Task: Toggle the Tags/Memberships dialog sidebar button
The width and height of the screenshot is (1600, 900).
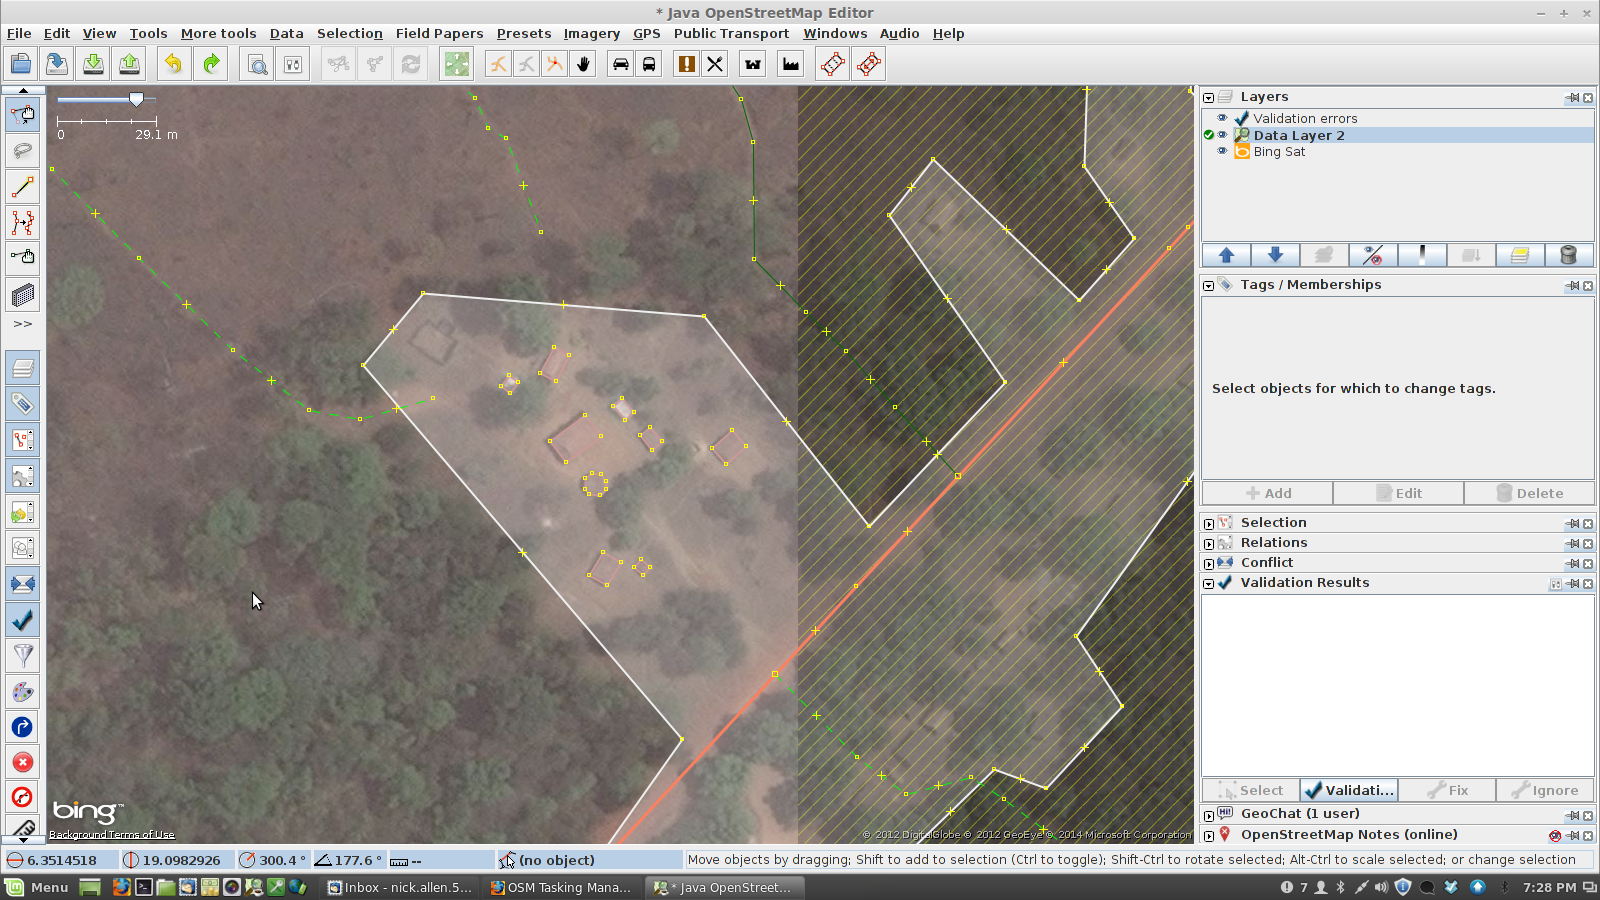Action: point(22,404)
